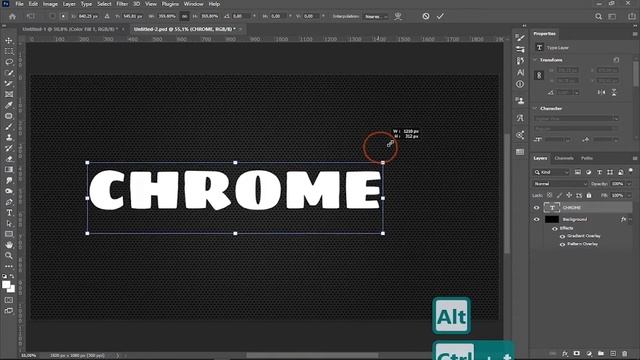Click the X position field in options bar

click(x=88, y=16)
